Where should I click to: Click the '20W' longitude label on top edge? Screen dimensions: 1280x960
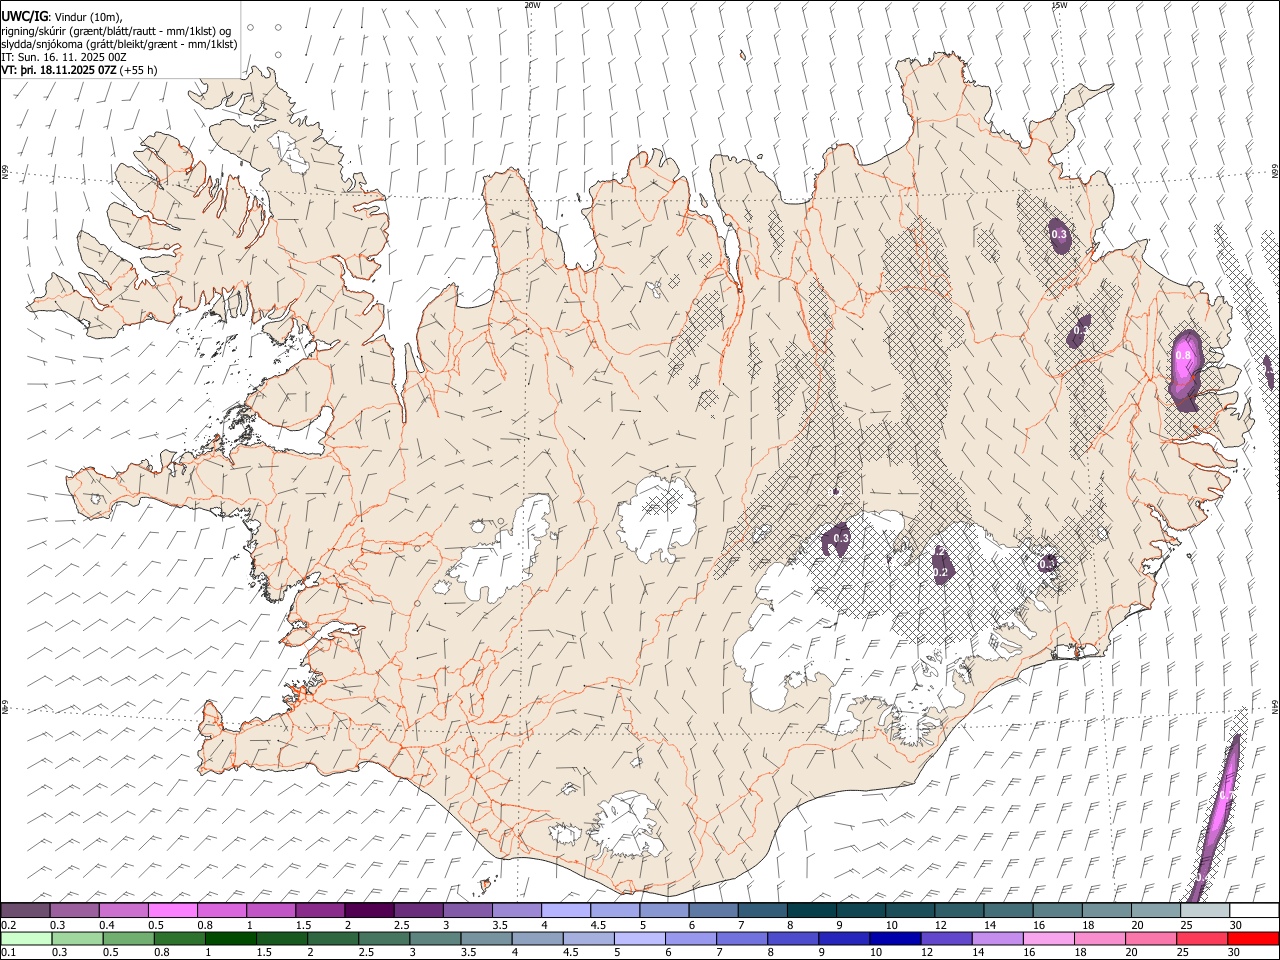click(x=532, y=5)
